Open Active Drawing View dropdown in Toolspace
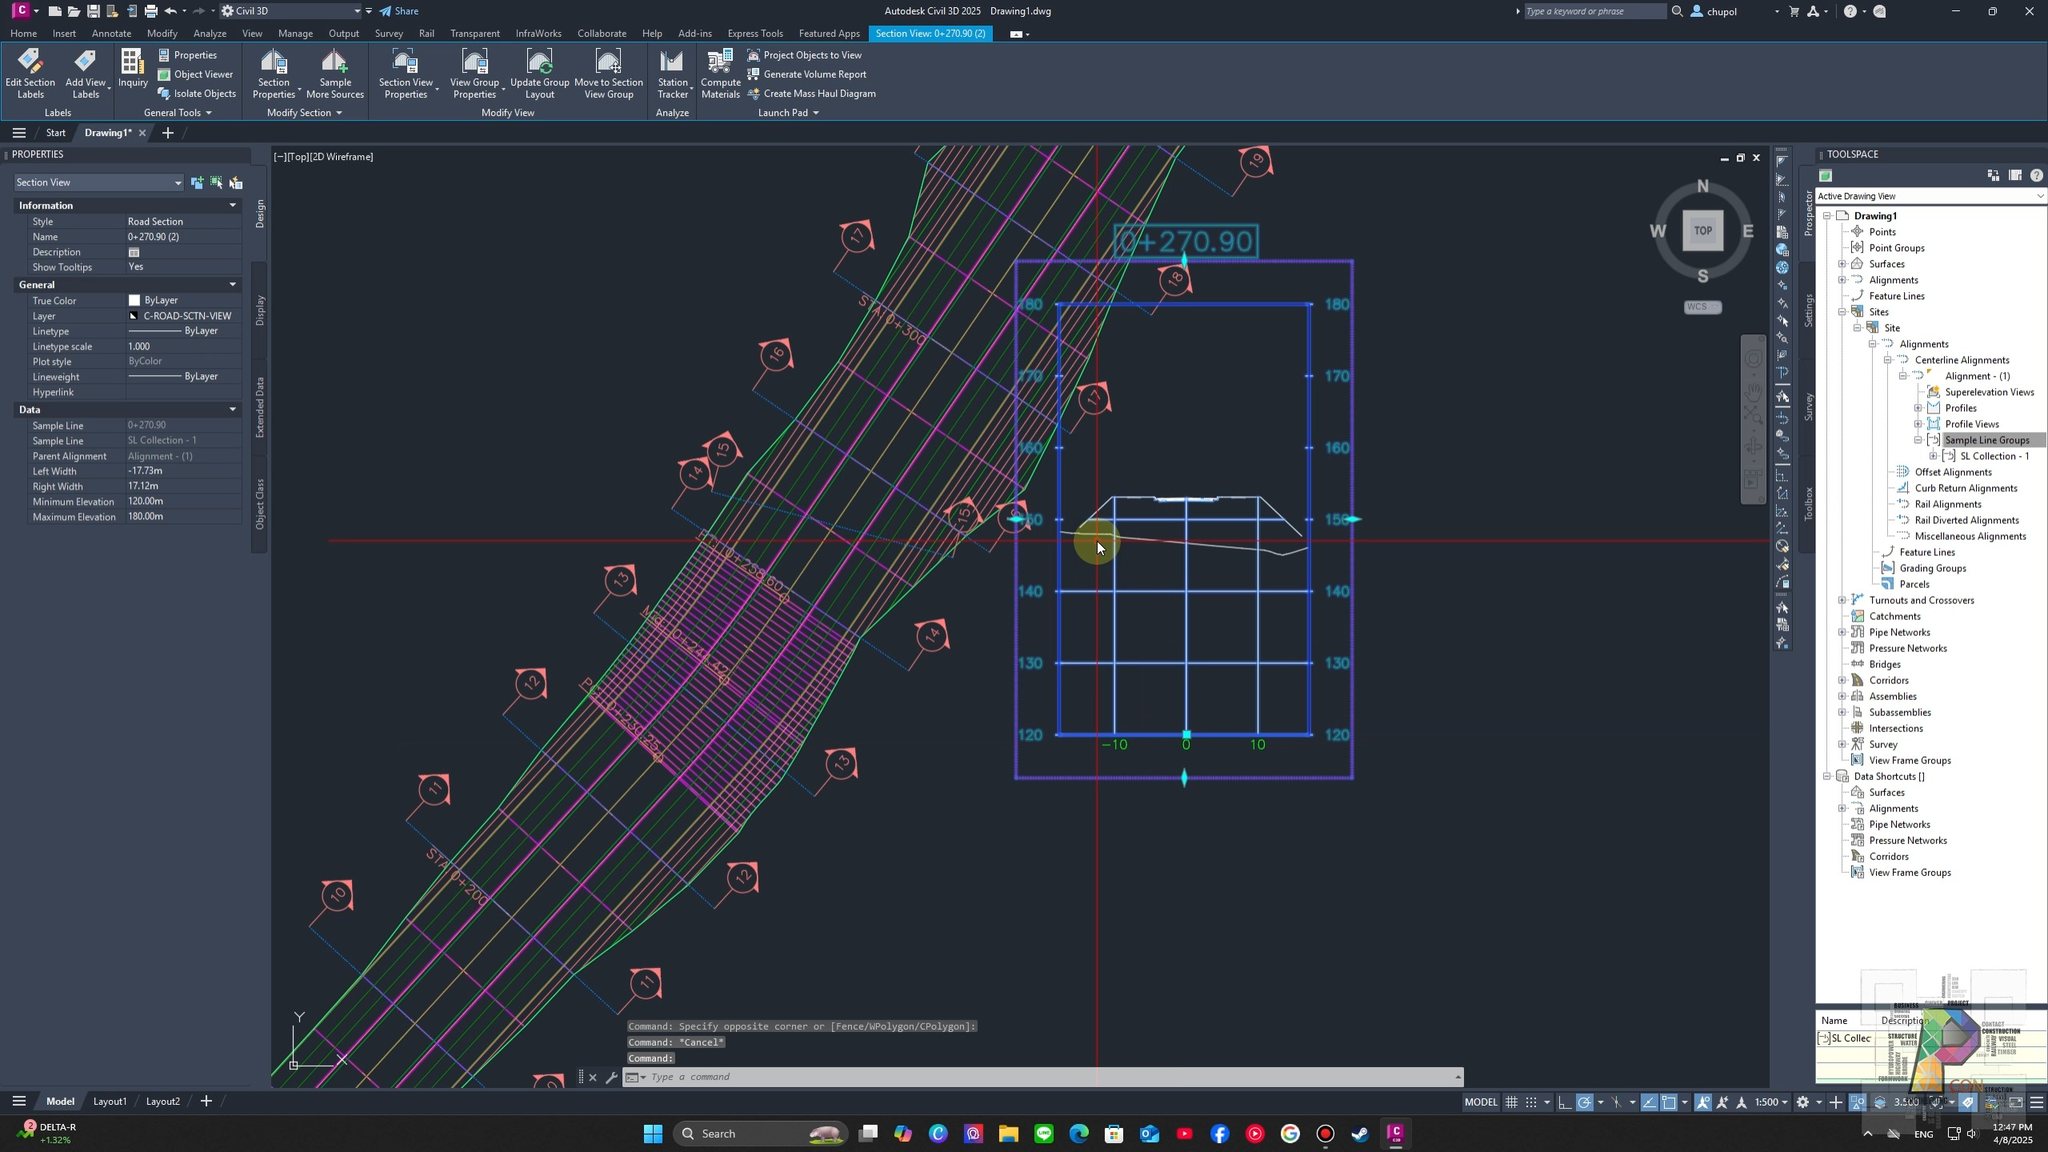The height and width of the screenshot is (1152, 2048). [1931, 196]
